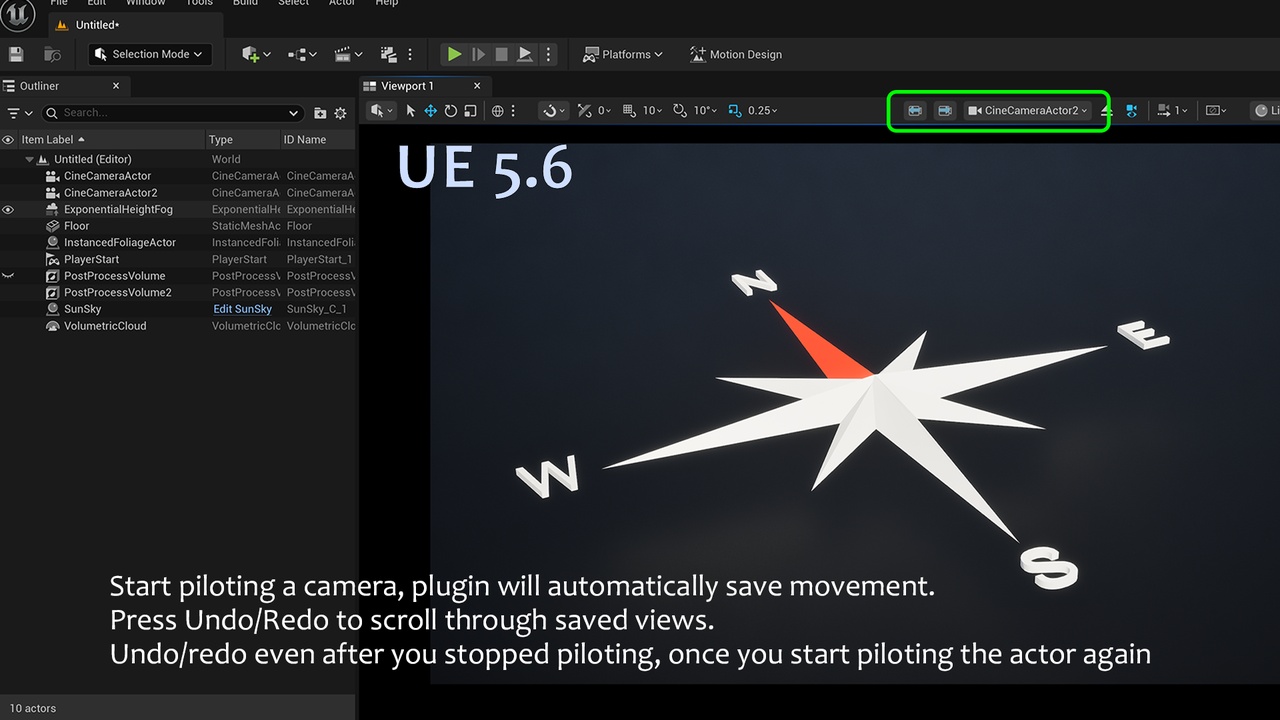Open the Platforms dropdown
Viewport: 1280px width, 720px height.
tap(623, 54)
